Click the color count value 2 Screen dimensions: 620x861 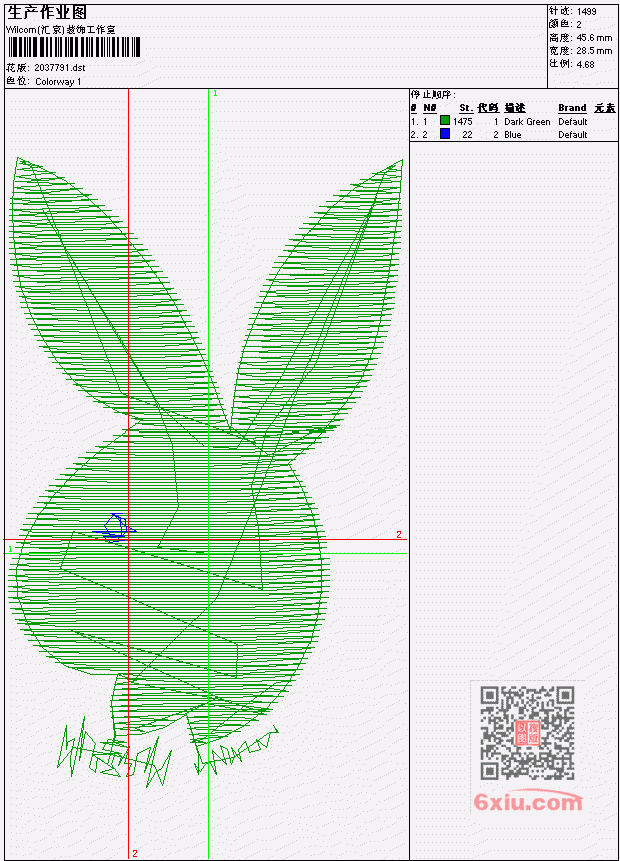pos(579,25)
